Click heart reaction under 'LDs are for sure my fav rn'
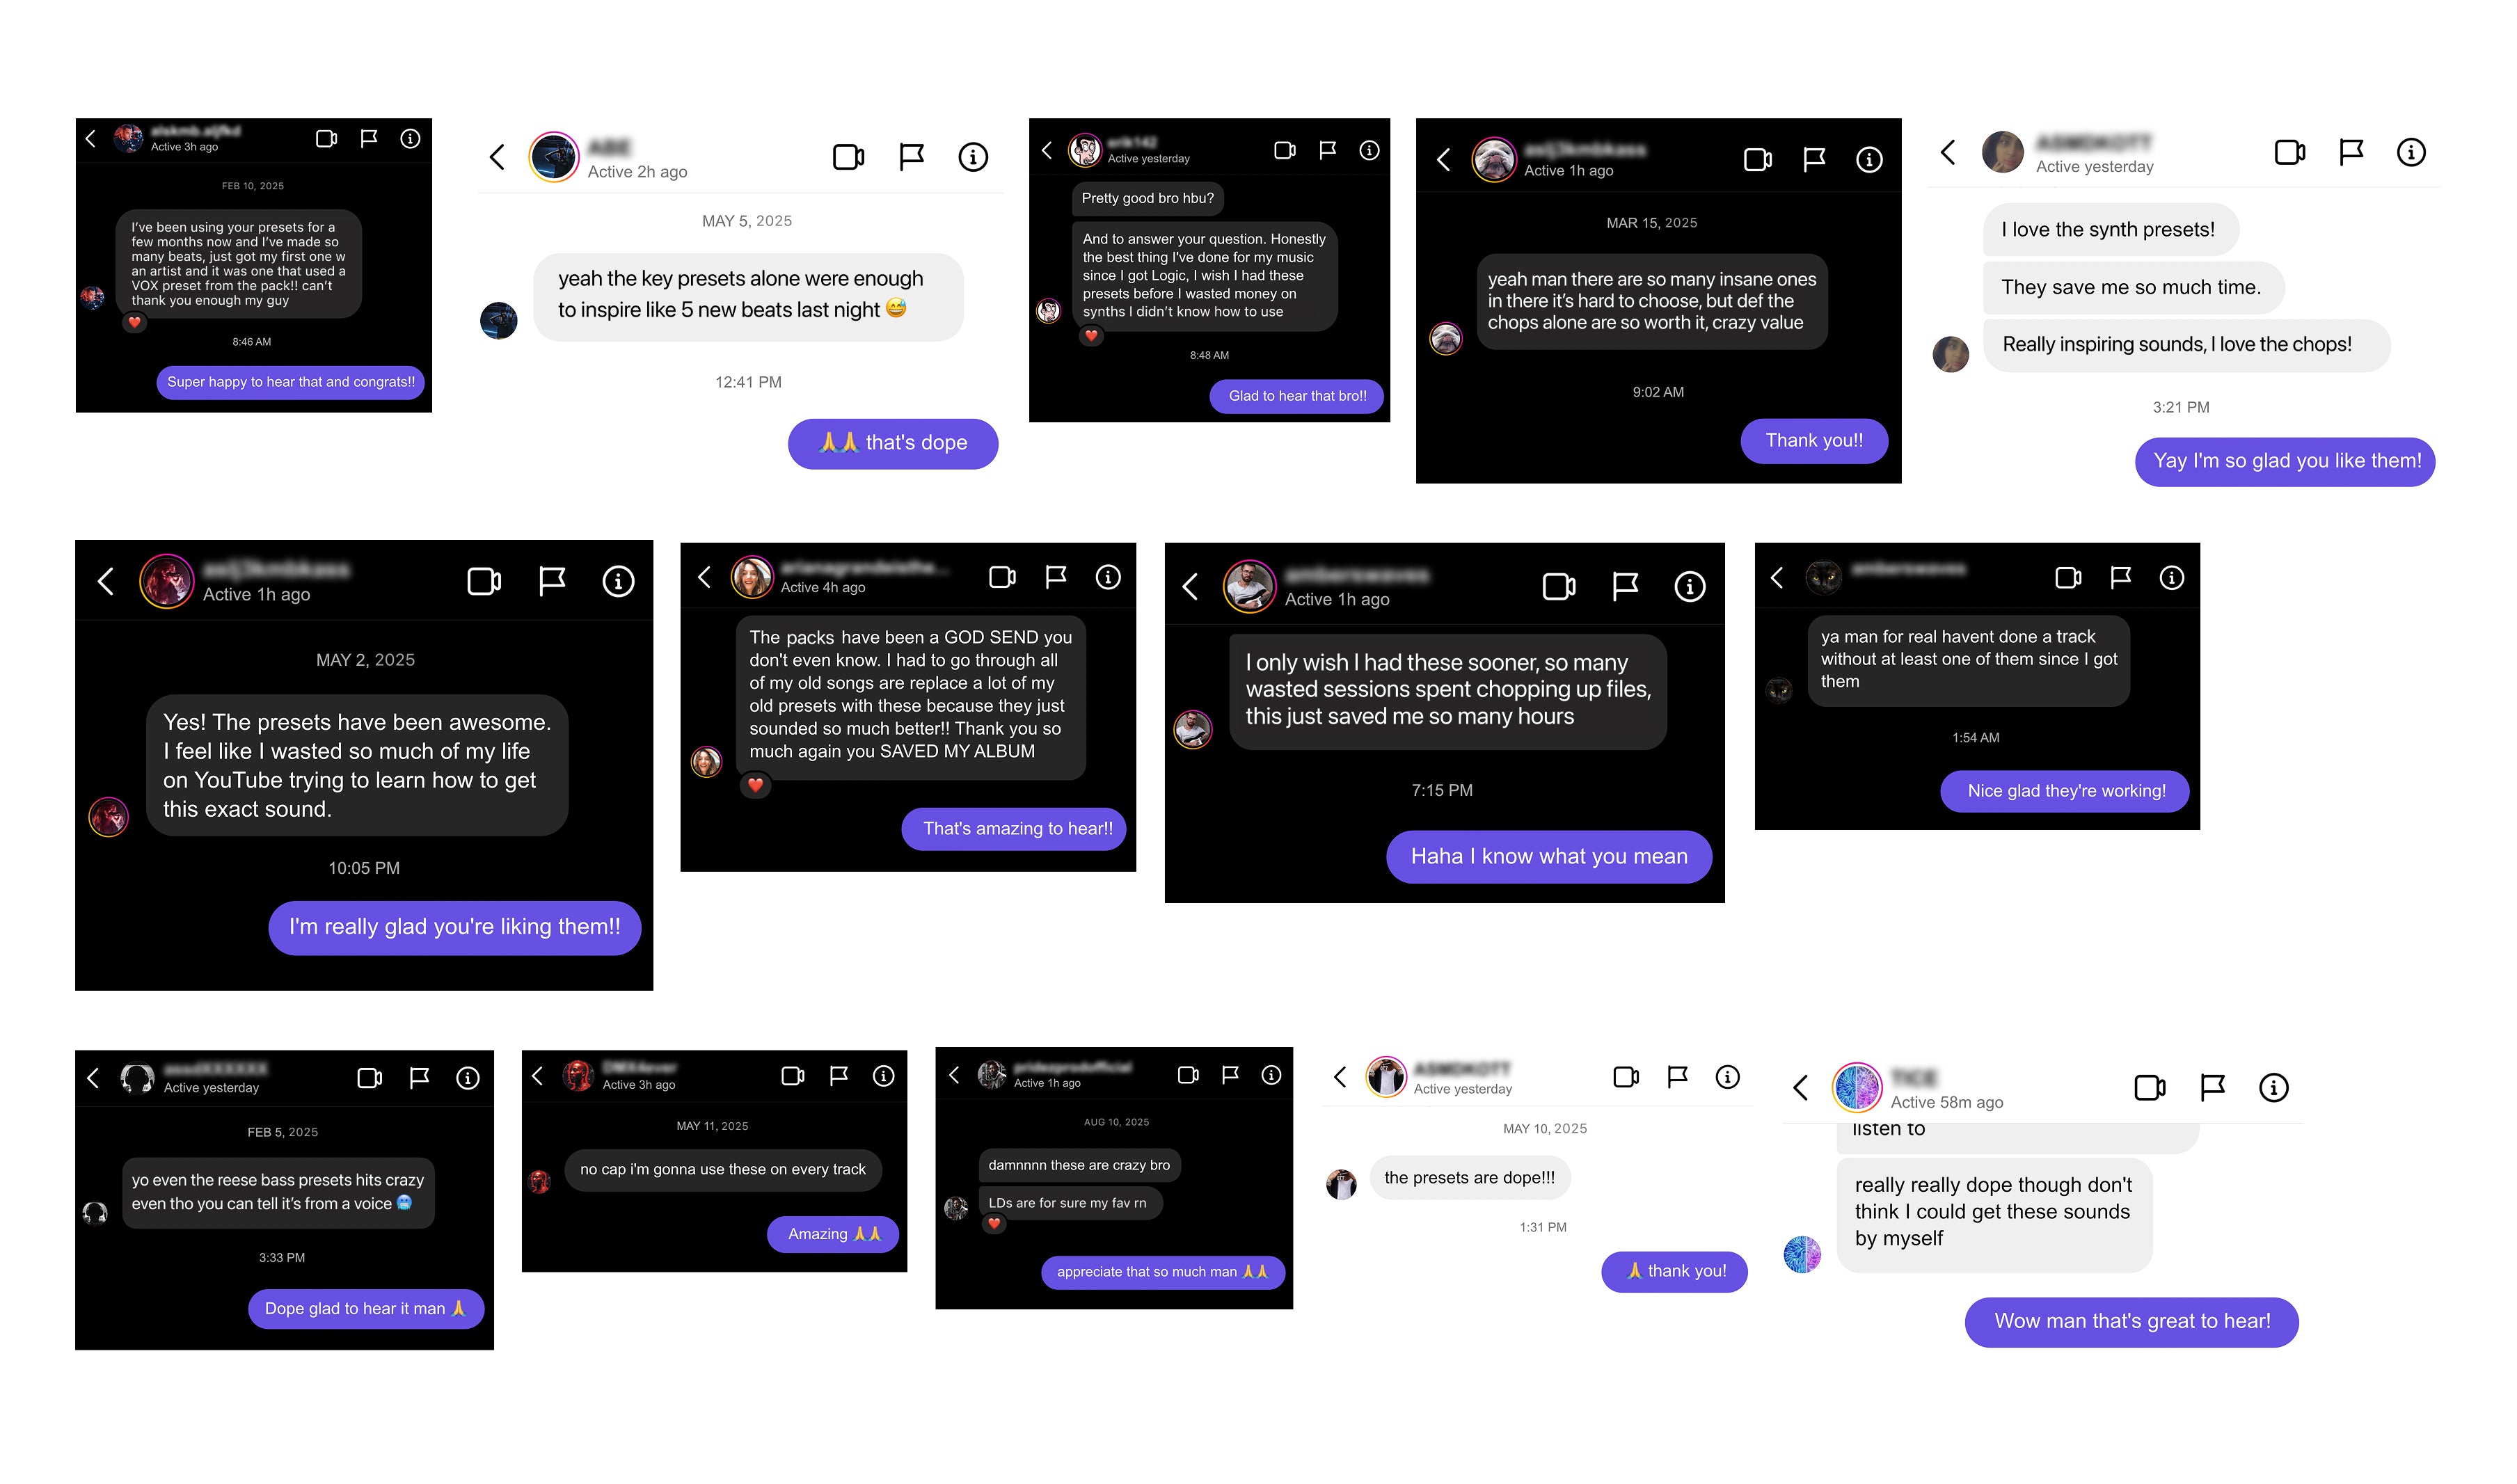Viewport: 2517px width, 1484px height. coord(994,1223)
